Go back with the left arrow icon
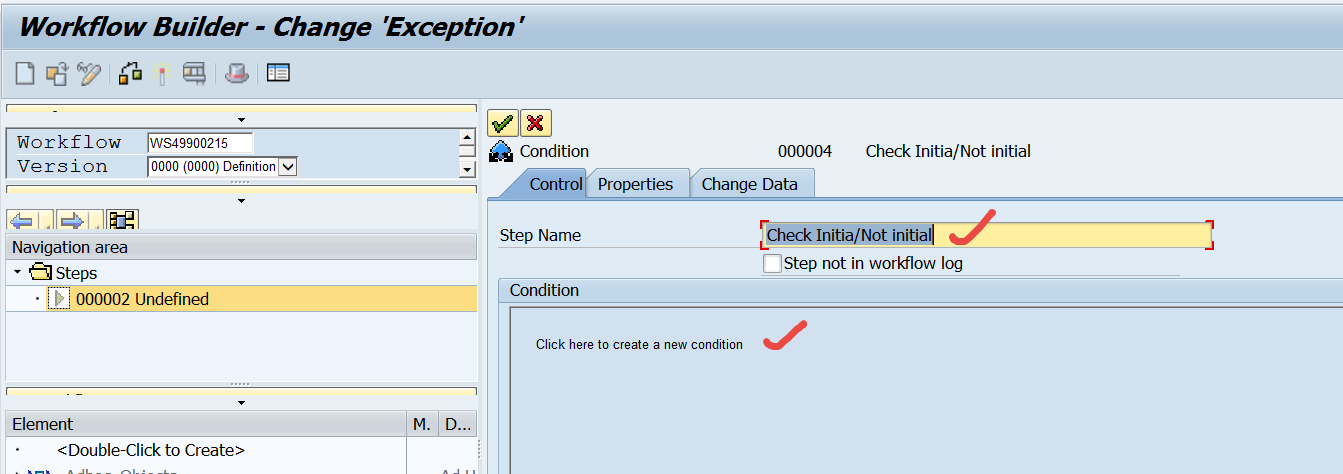The height and width of the screenshot is (474, 1343). point(21,220)
